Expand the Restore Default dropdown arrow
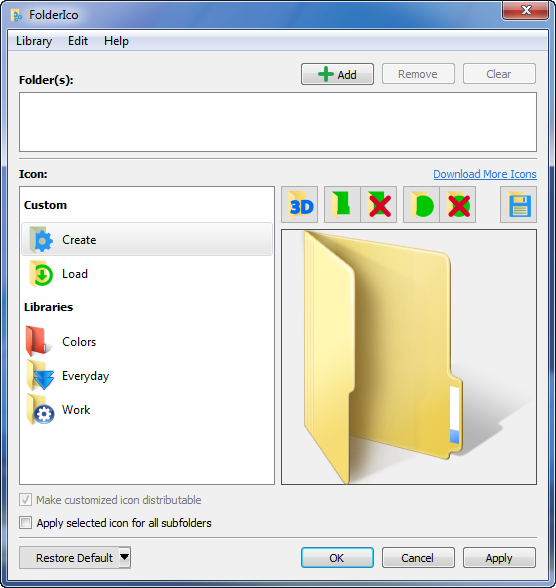Screen dimensions: 556x588 click(x=125, y=557)
